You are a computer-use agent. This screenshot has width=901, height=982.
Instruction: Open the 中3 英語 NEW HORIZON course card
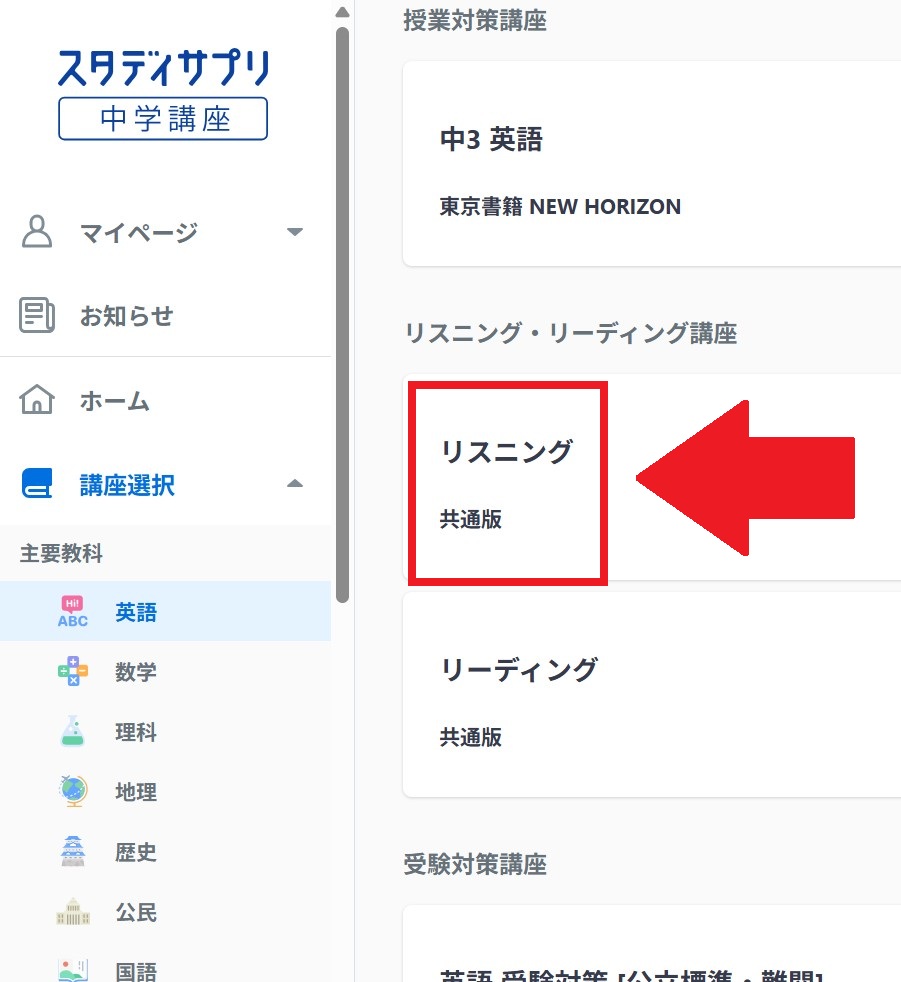(x=650, y=165)
